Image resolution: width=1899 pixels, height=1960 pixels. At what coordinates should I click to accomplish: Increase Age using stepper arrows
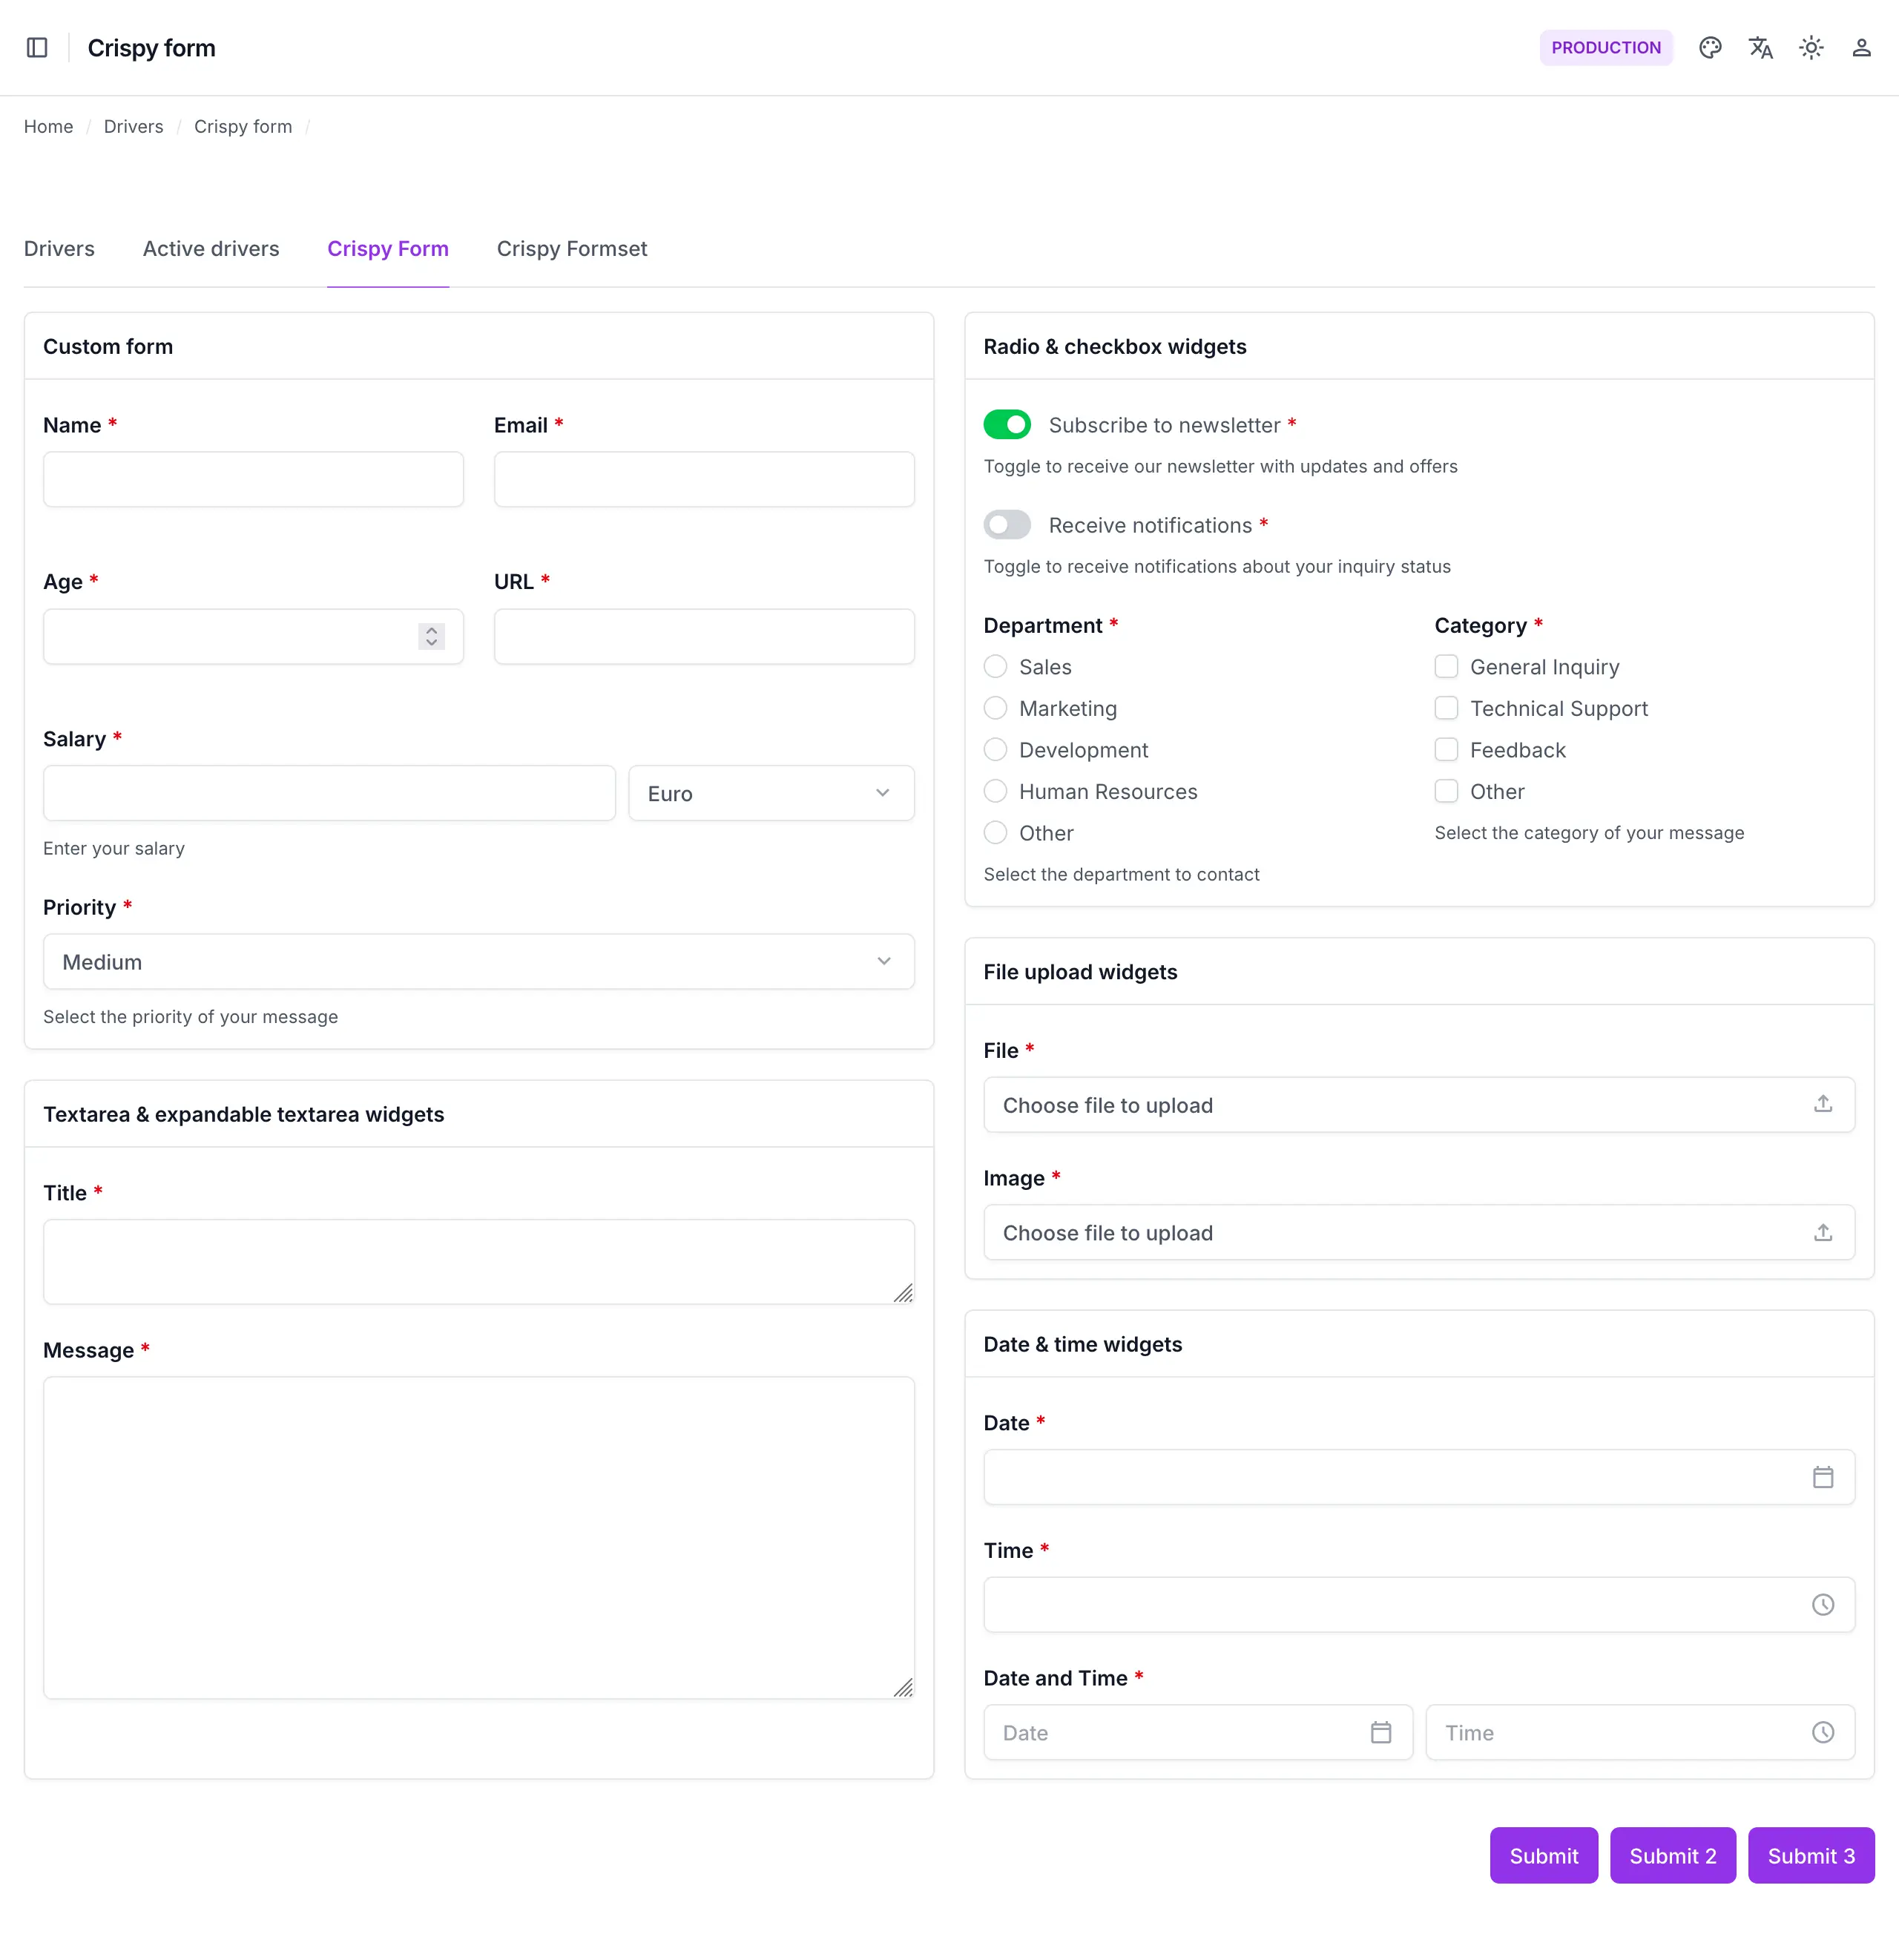[431, 630]
